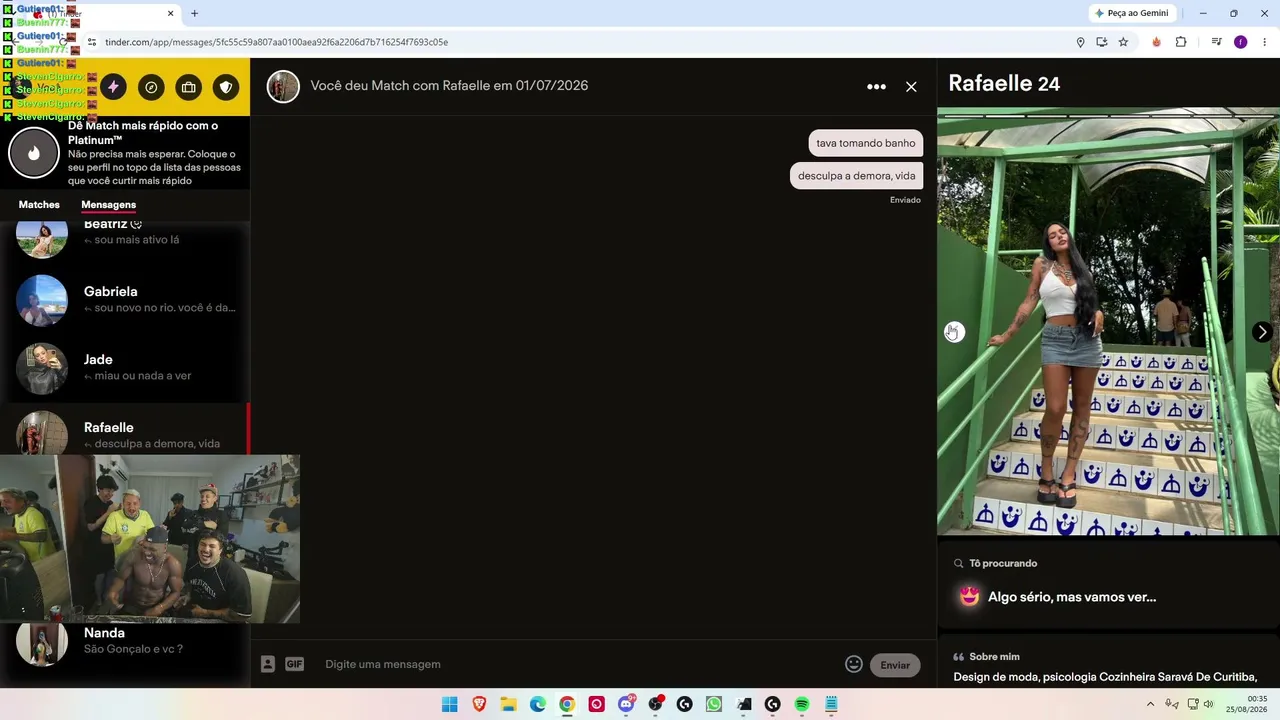
Task: Click the volume icon in system tray
Action: click(x=1208, y=705)
